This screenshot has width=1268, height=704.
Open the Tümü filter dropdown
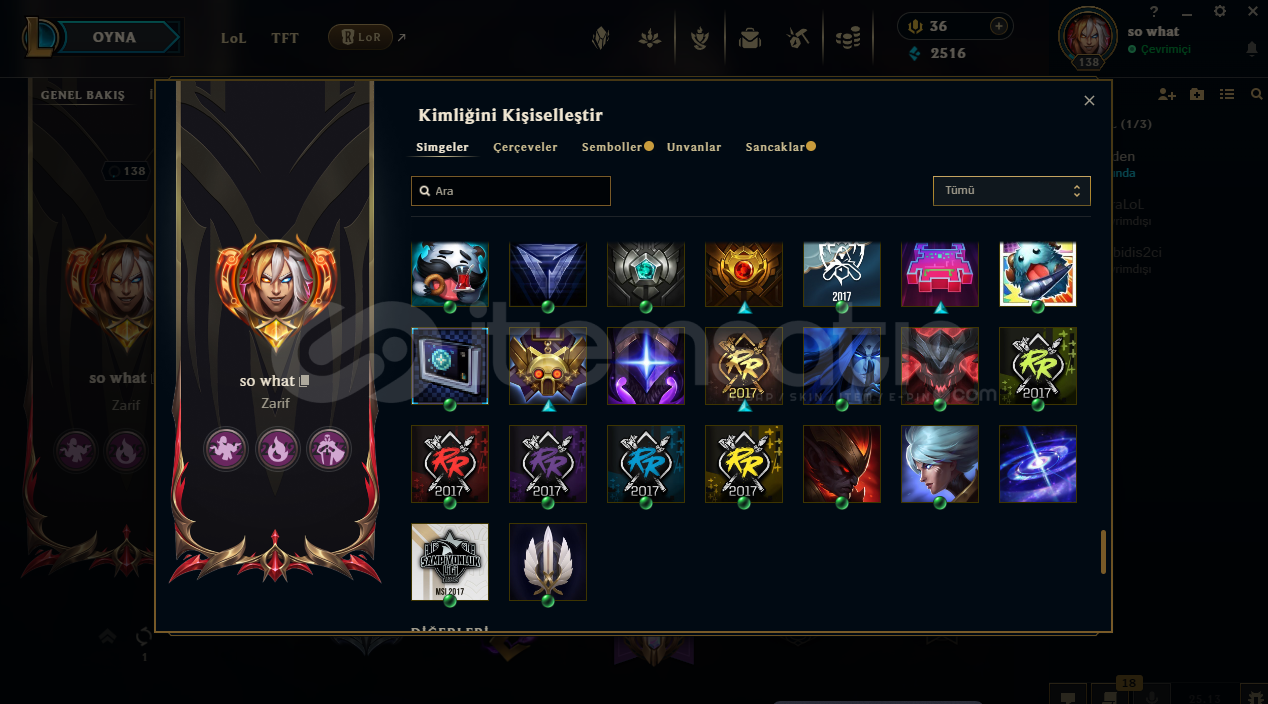(x=1011, y=190)
